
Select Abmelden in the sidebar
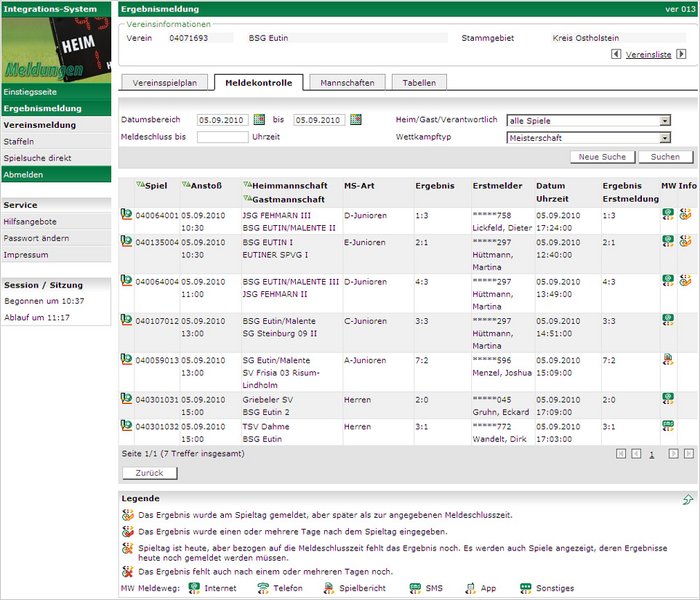point(26,175)
